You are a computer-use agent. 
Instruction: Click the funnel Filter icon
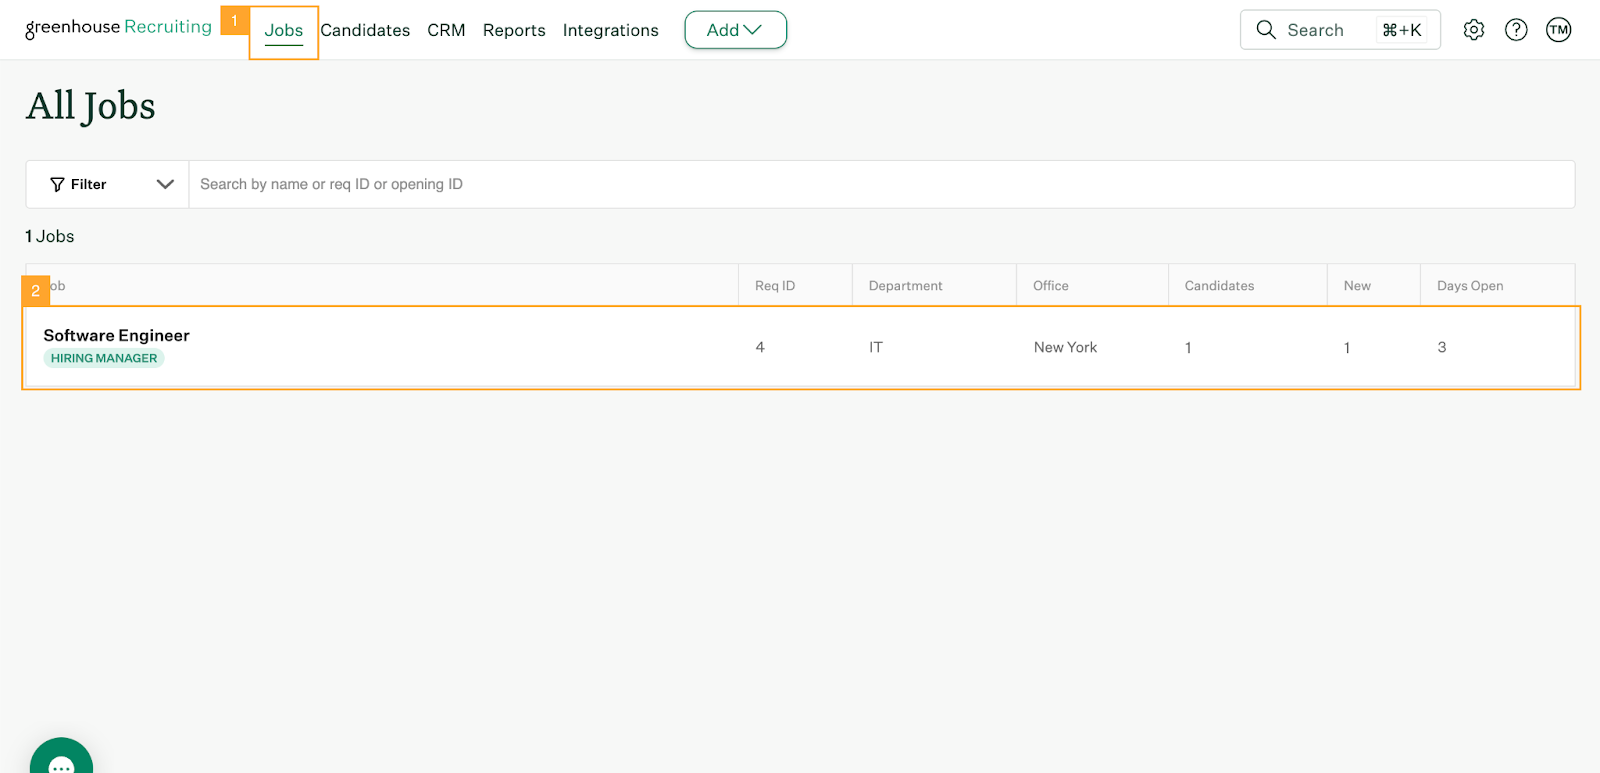(58, 185)
